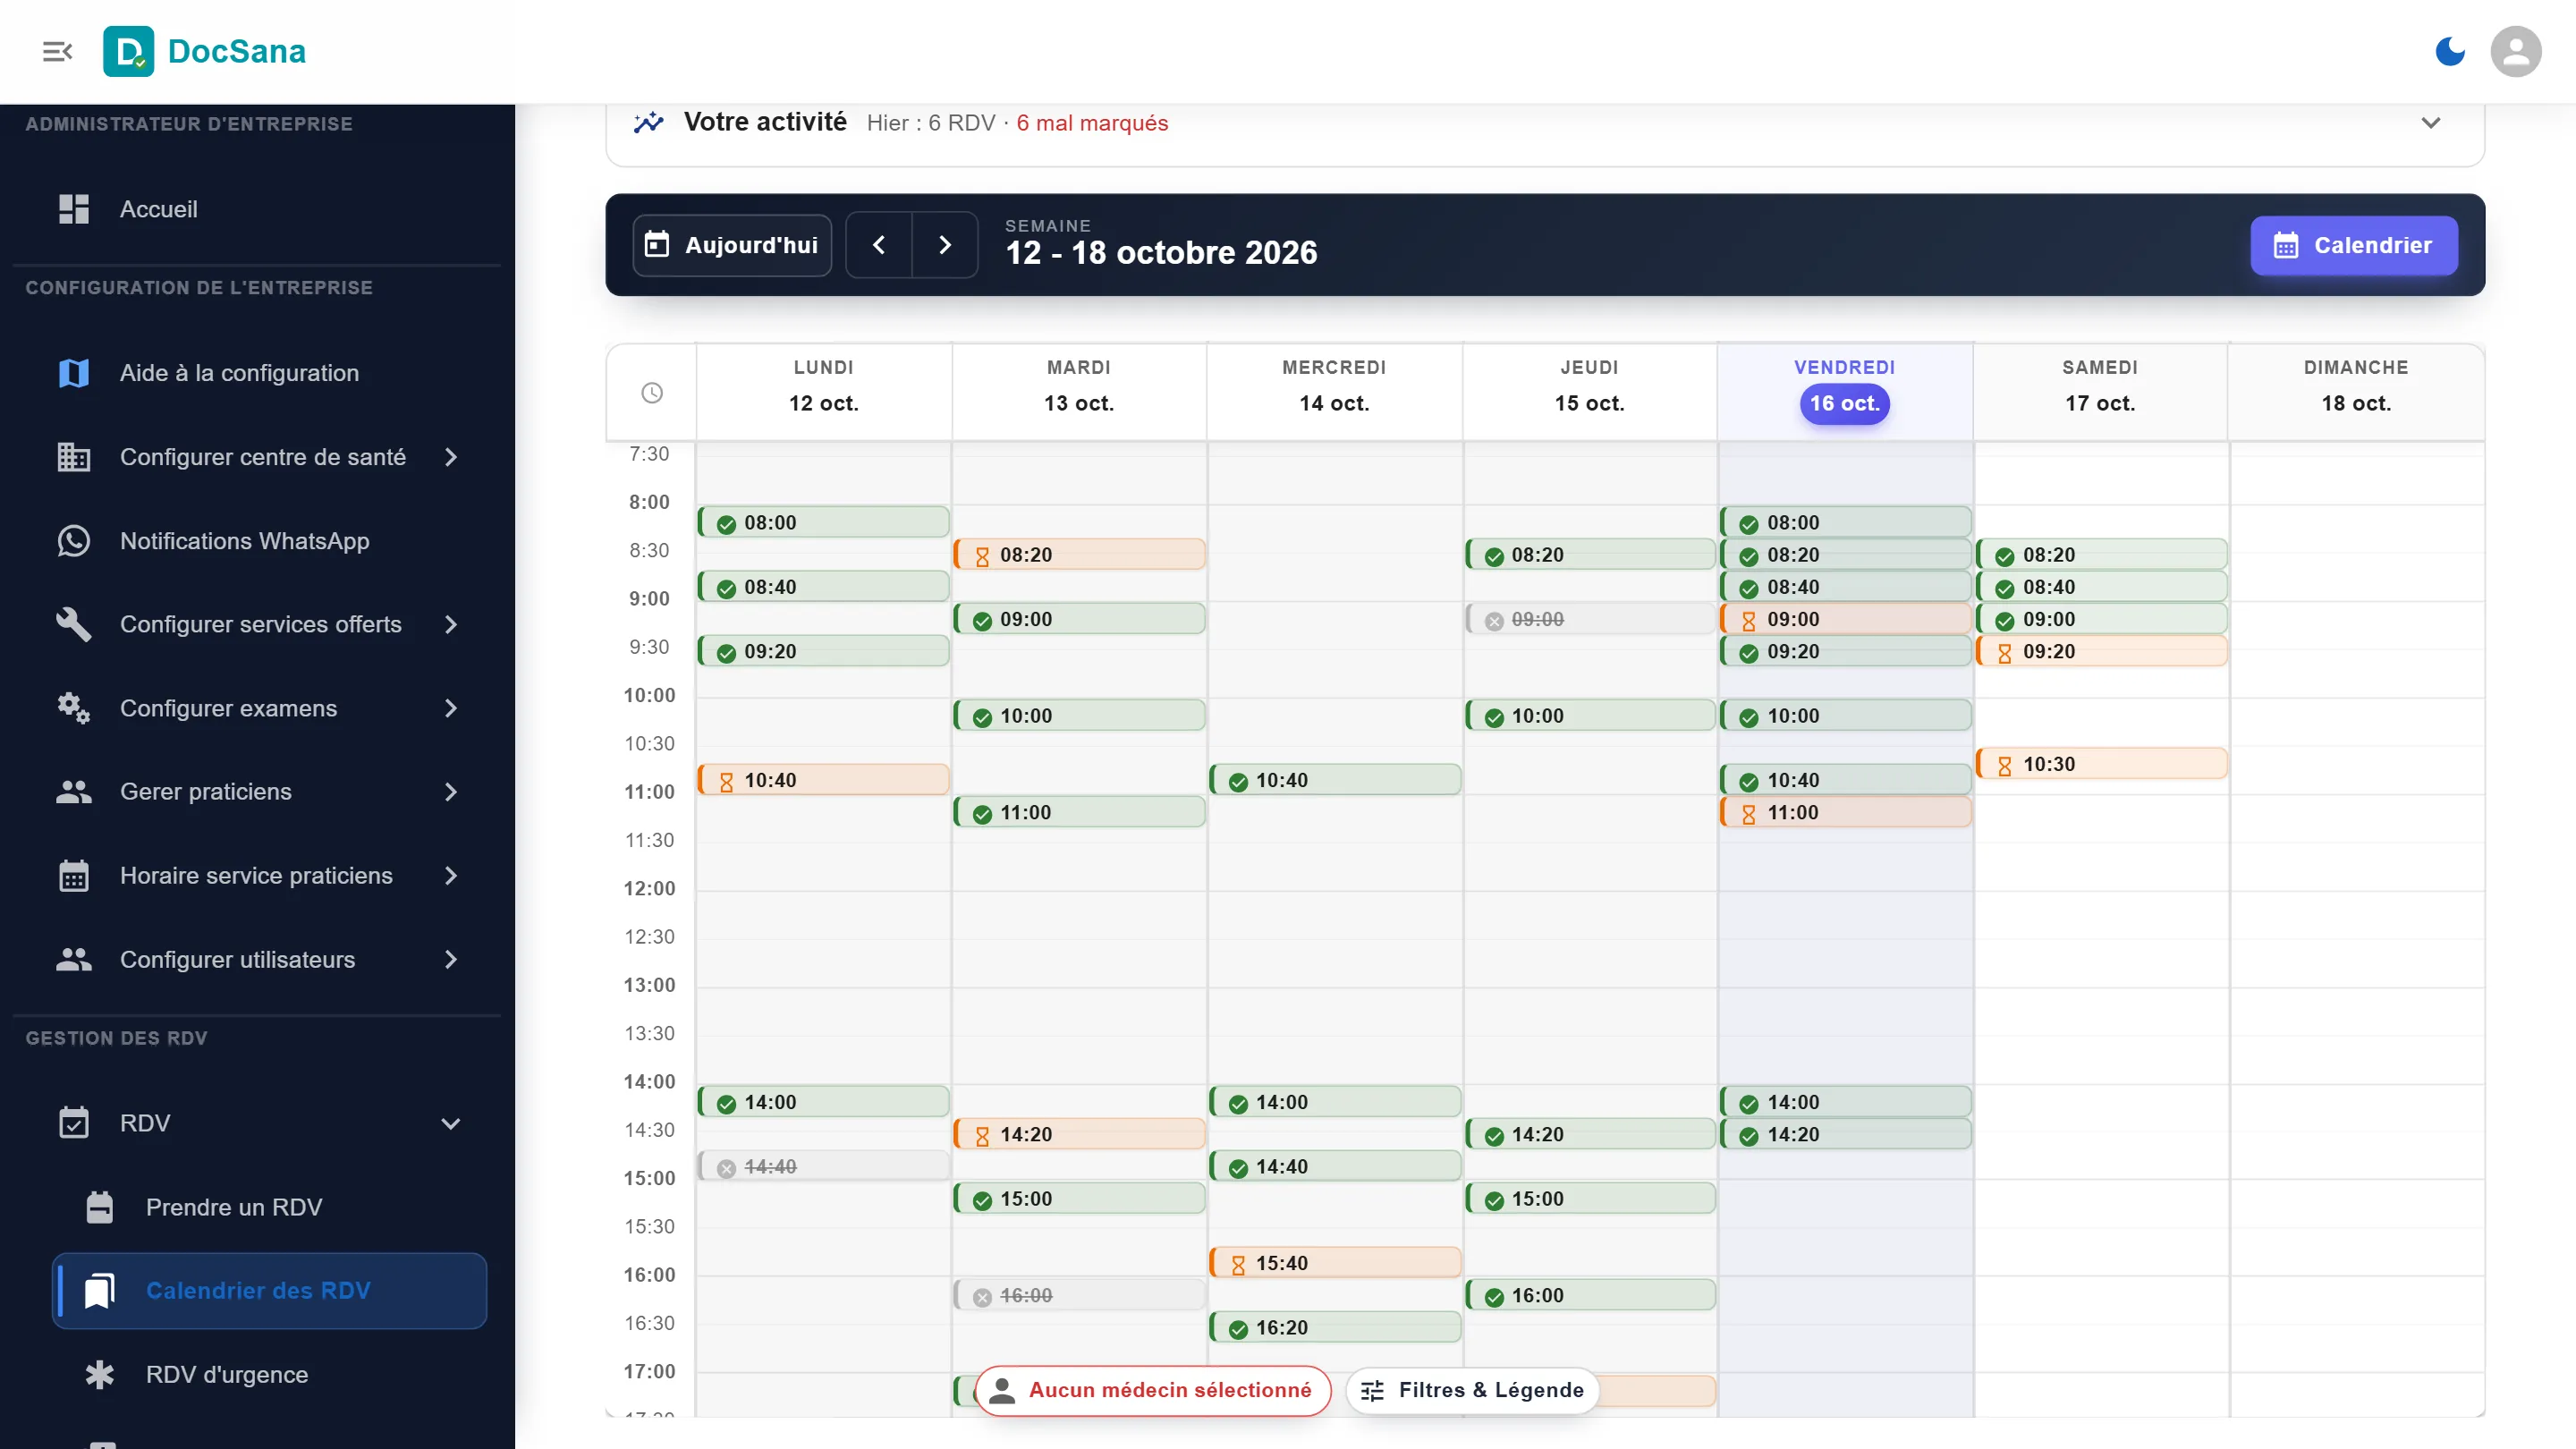Open Aucun médecin sélectionné doctor picker

[1153, 1390]
